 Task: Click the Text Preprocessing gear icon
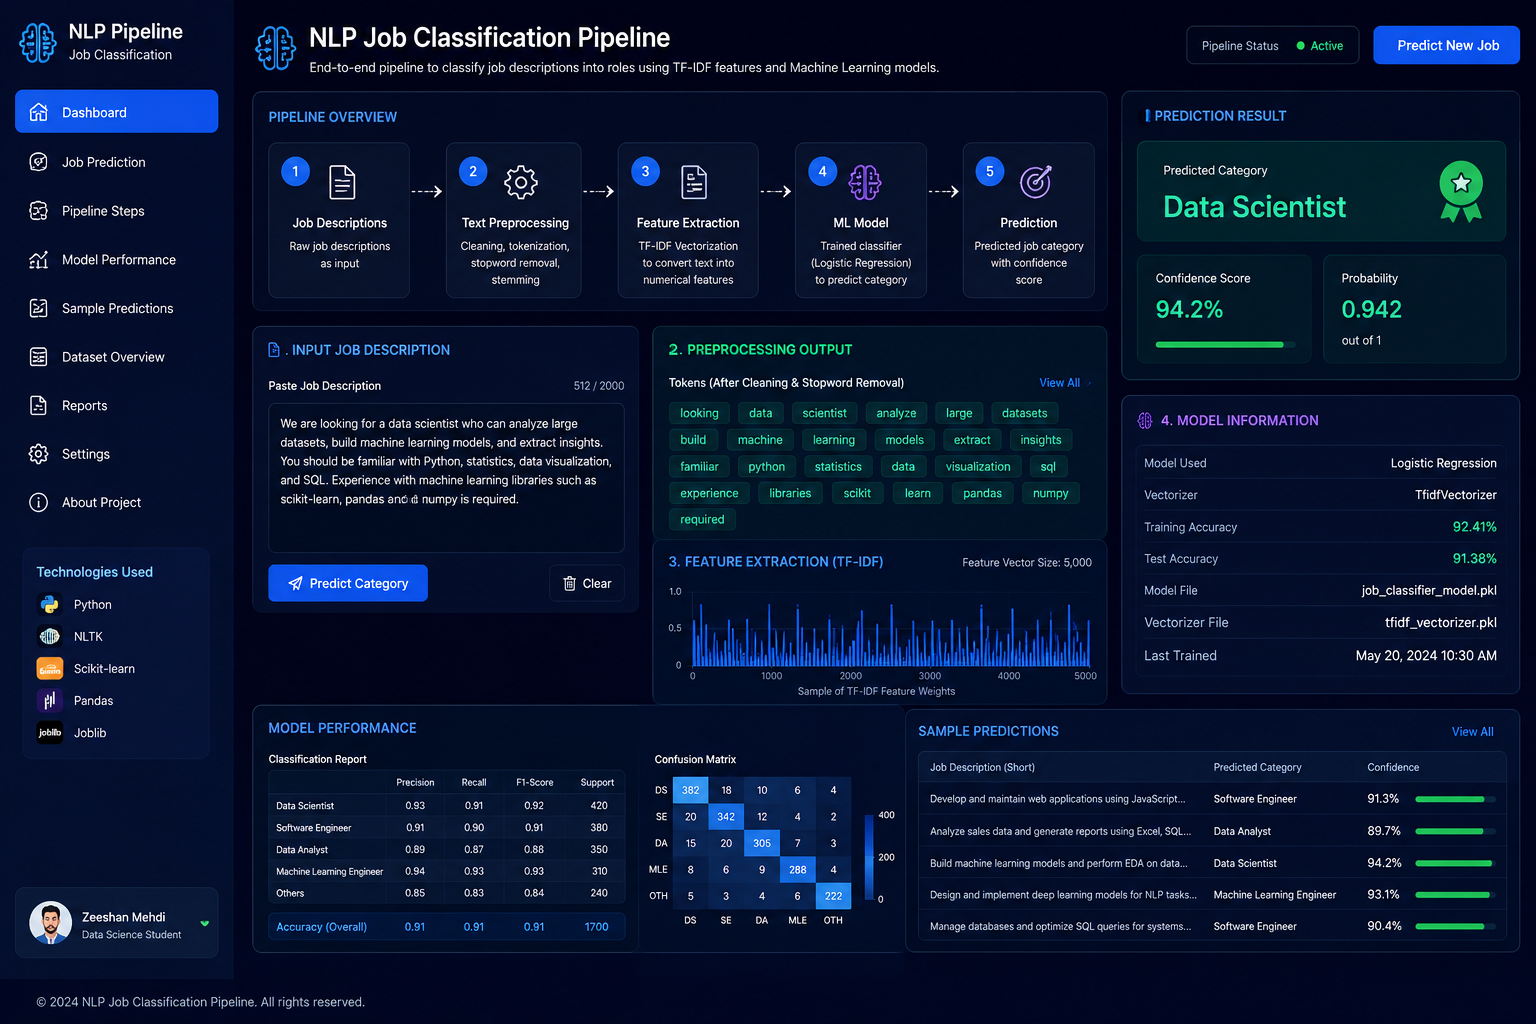click(x=521, y=182)
